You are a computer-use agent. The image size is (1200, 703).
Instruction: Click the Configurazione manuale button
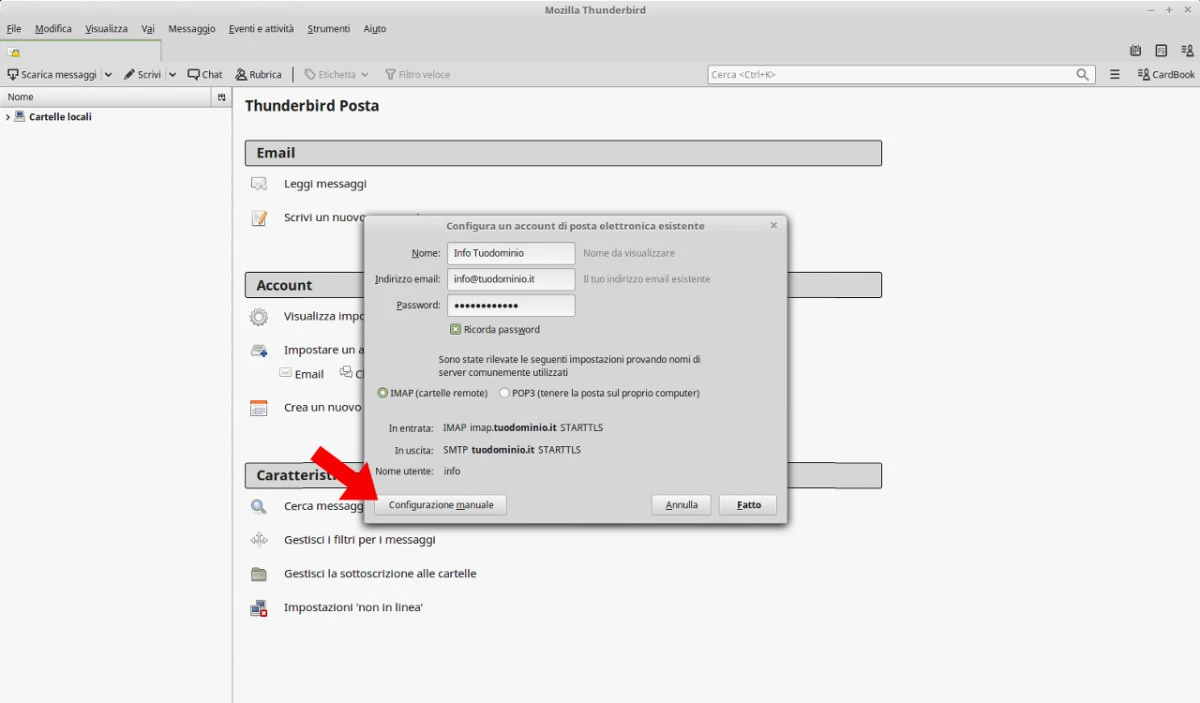(441, 505)
